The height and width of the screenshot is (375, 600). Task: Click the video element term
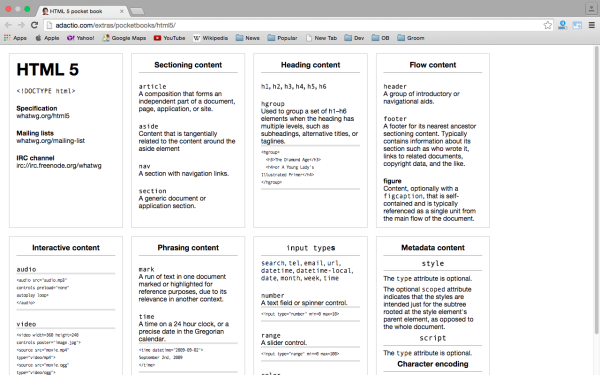26,324
